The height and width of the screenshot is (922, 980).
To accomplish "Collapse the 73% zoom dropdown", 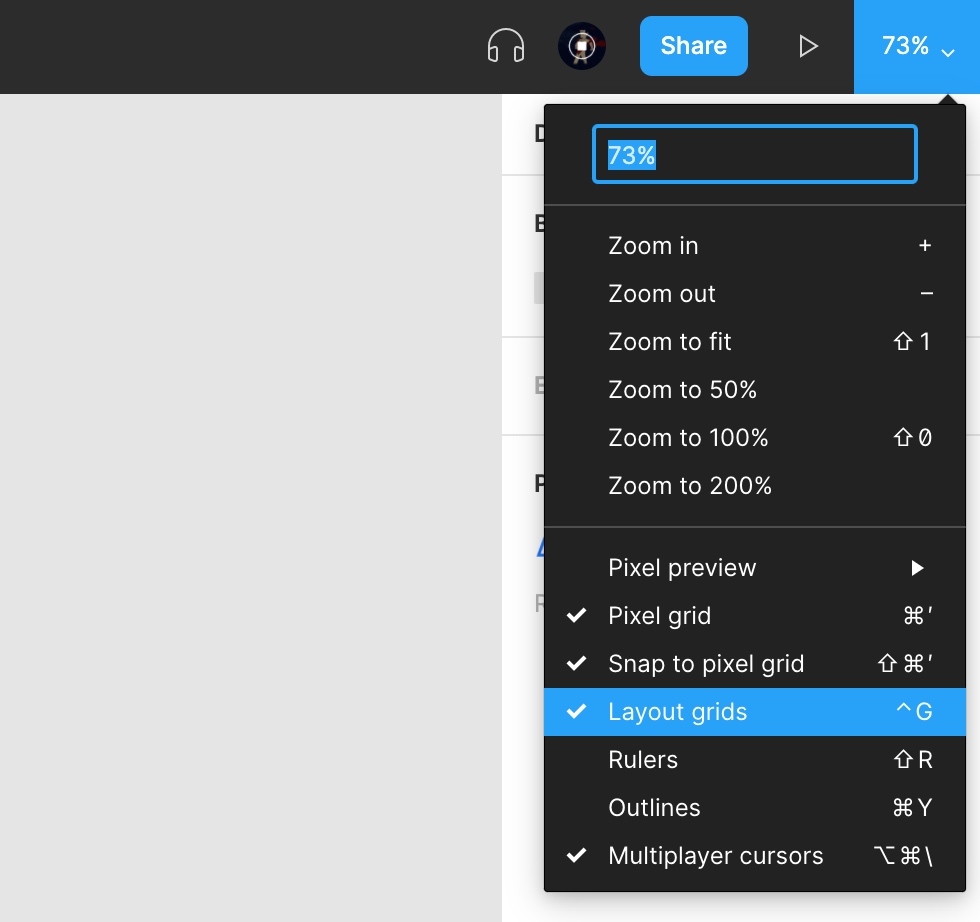I will coord(917,46).
